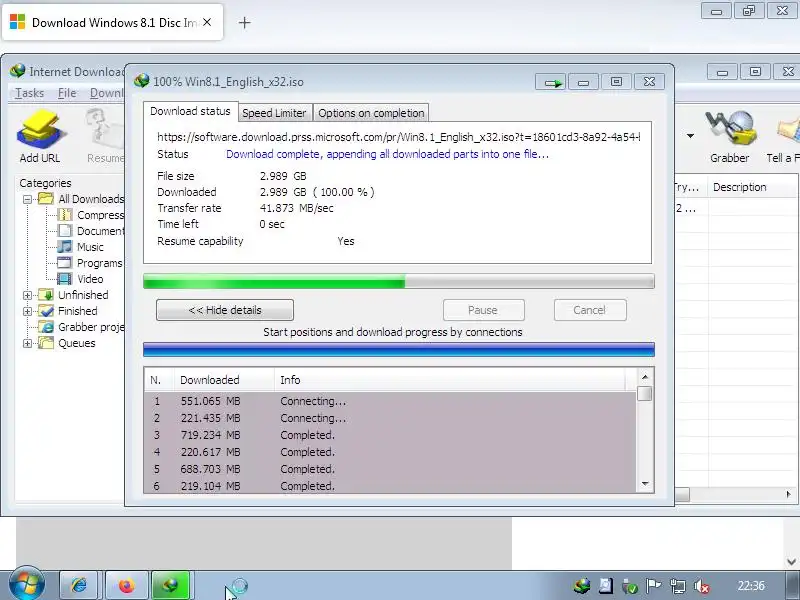Click the N. column header
This screenshot has width=800, height=600.
click(x=159, y=380)
